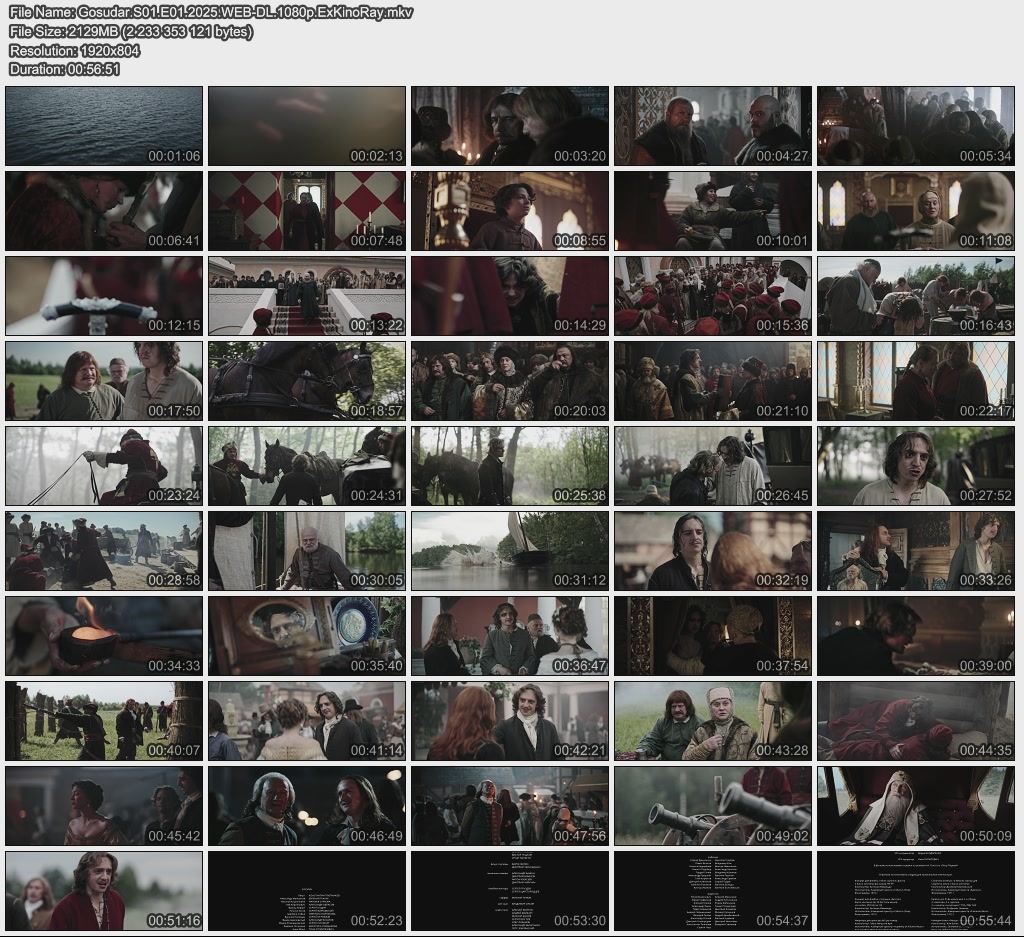Choose the thumbnail stamped 00:33:26
The image size is (1024, 937).
tap(916, 551)
